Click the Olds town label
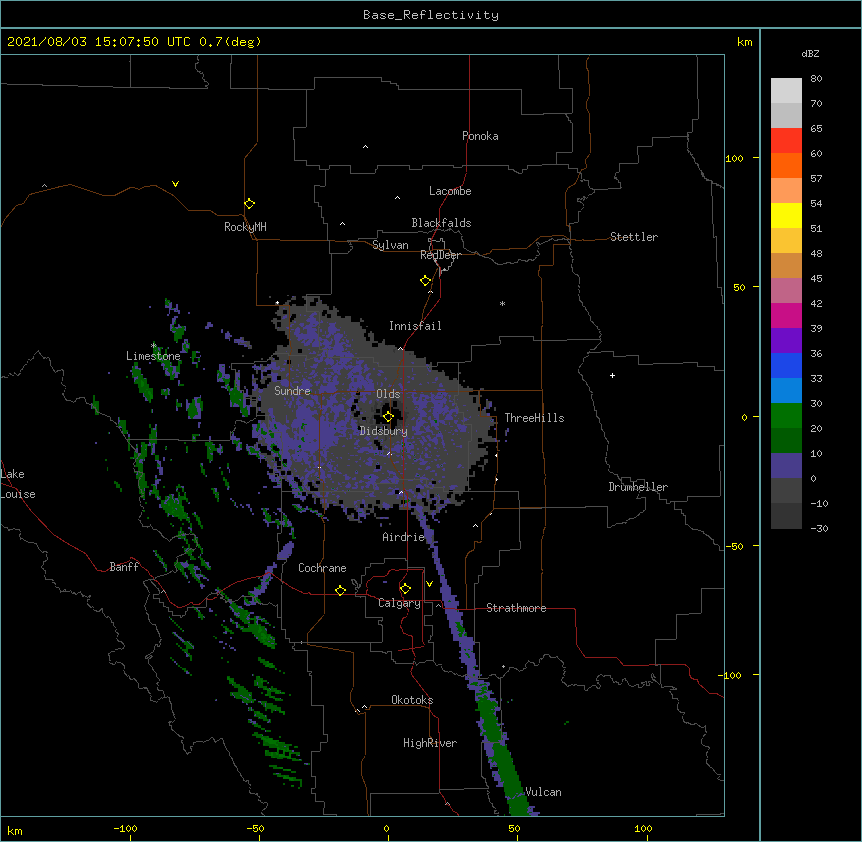Image resolution: width=862 pixels, height=842 pixels. pos(388,394)
